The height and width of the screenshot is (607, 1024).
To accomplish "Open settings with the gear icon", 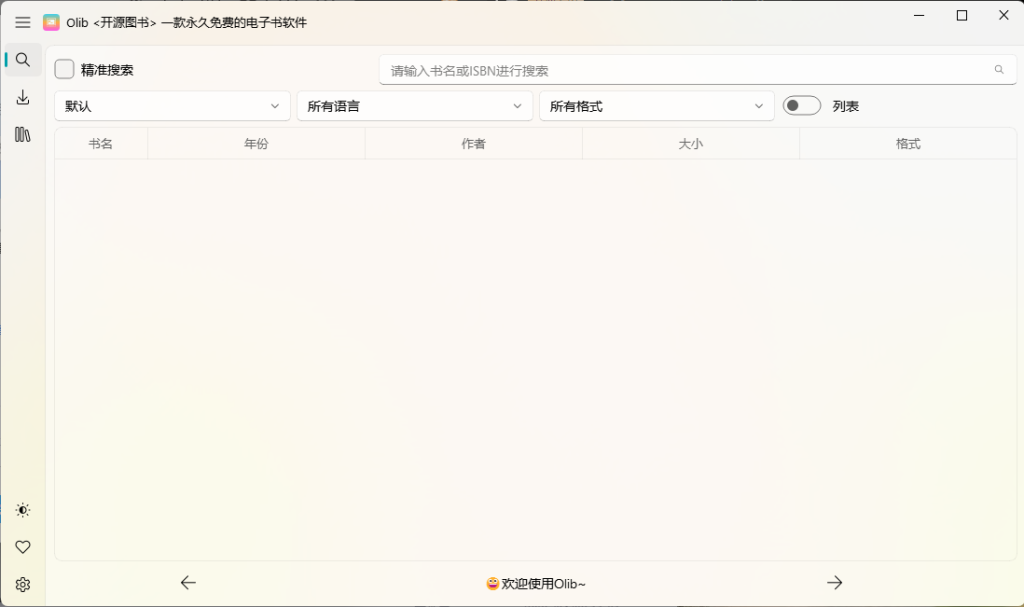I will pyautogui.click(x=22, y=584).
